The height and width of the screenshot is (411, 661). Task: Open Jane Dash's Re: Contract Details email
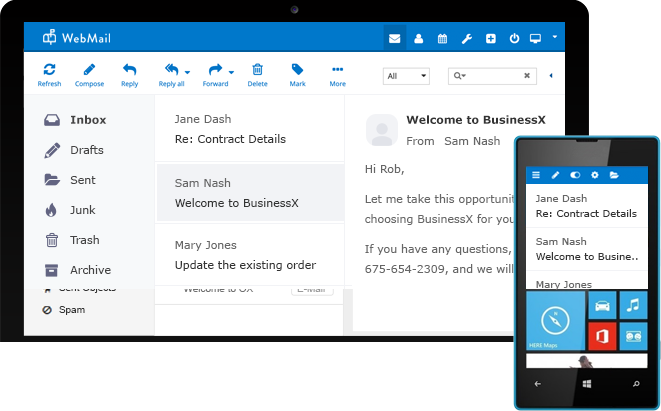pyautogui.click(x=249, y=128)
